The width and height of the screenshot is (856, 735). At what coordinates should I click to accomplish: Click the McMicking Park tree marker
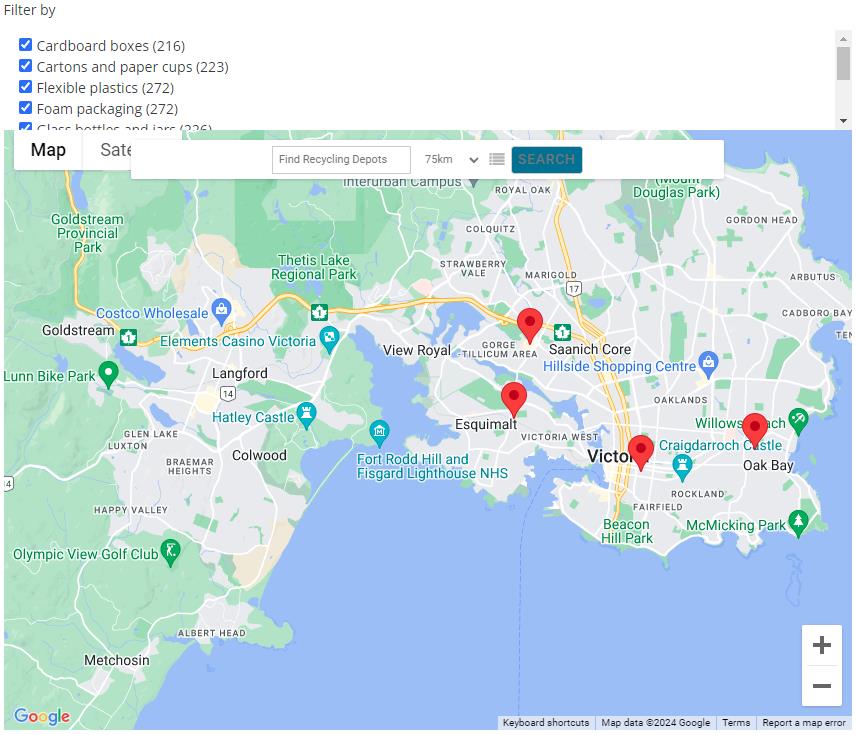coord(798,524)
